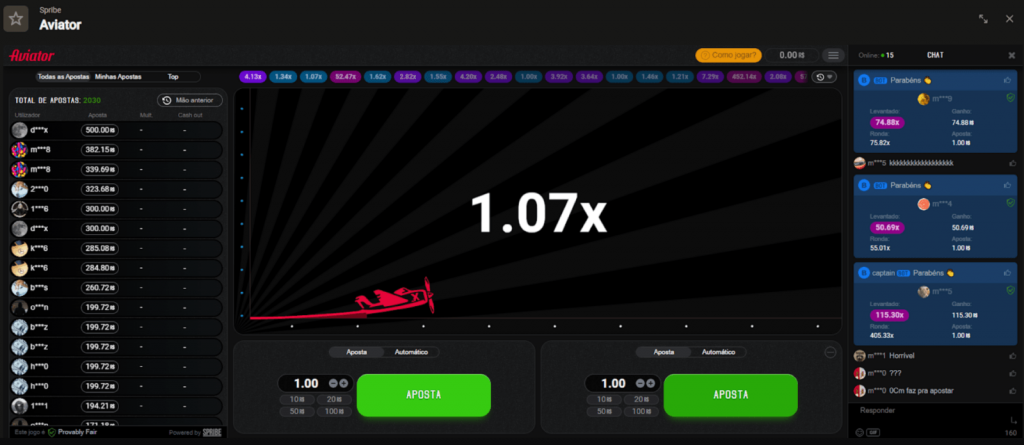
Task: Choose 10 quick amount in second bet panel
Action: click(604, 400)
